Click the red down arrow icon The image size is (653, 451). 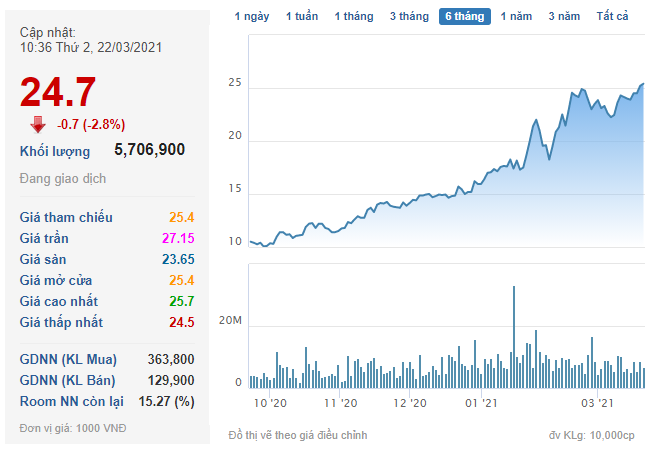(x=38, y=124)
